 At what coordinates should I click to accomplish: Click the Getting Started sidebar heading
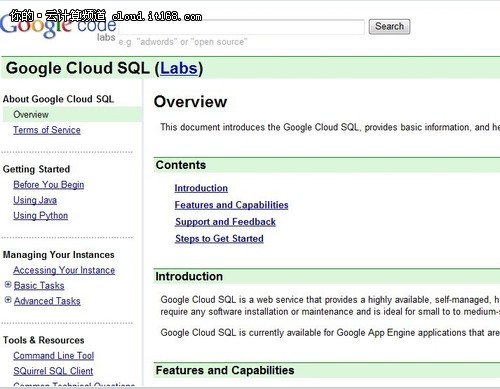[x=36, y=169]
